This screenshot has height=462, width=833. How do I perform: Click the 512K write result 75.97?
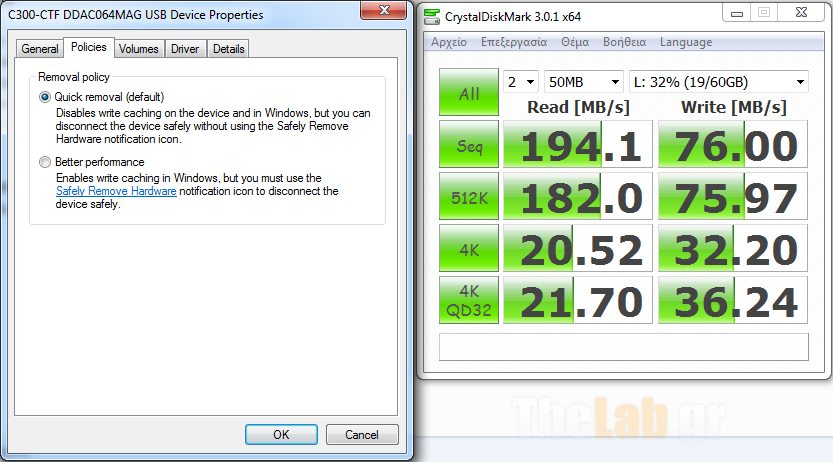tap(733, 196)
